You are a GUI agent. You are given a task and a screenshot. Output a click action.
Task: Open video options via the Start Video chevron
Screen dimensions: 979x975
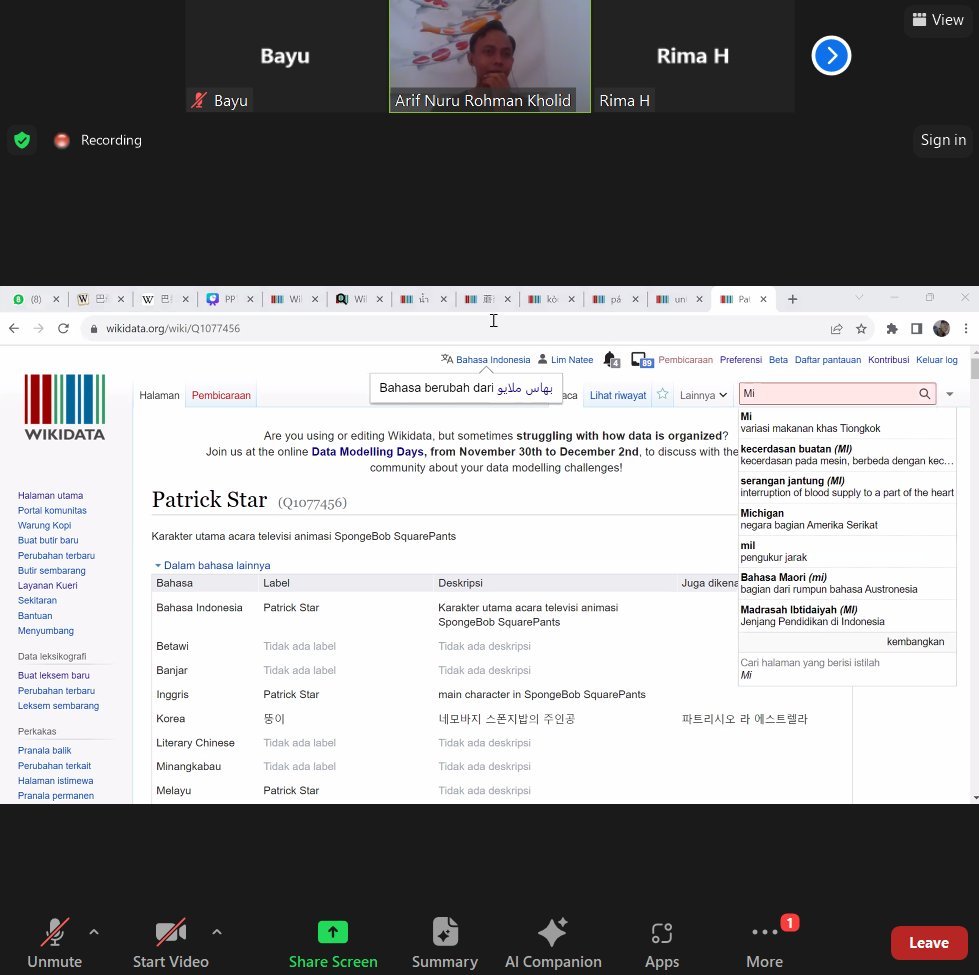[x=217, y=930]
